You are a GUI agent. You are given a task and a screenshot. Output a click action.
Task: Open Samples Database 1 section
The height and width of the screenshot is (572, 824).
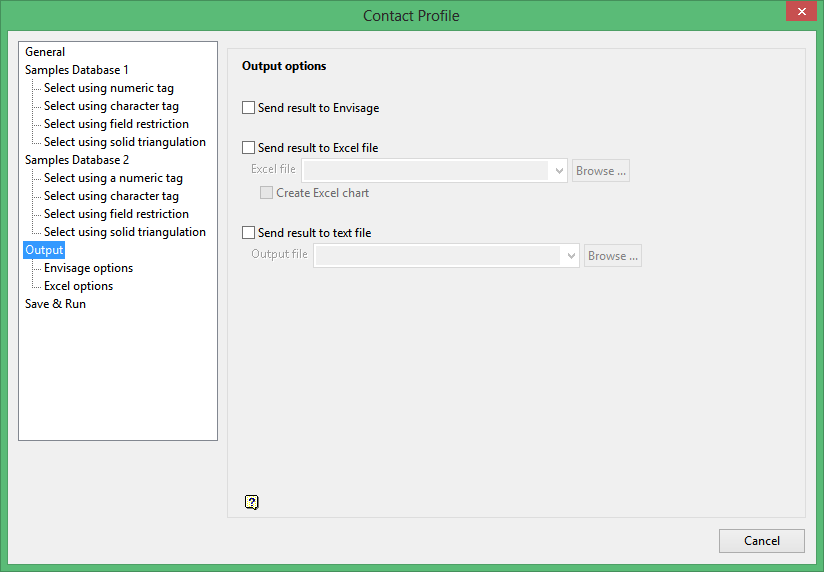tap(77, 70)
